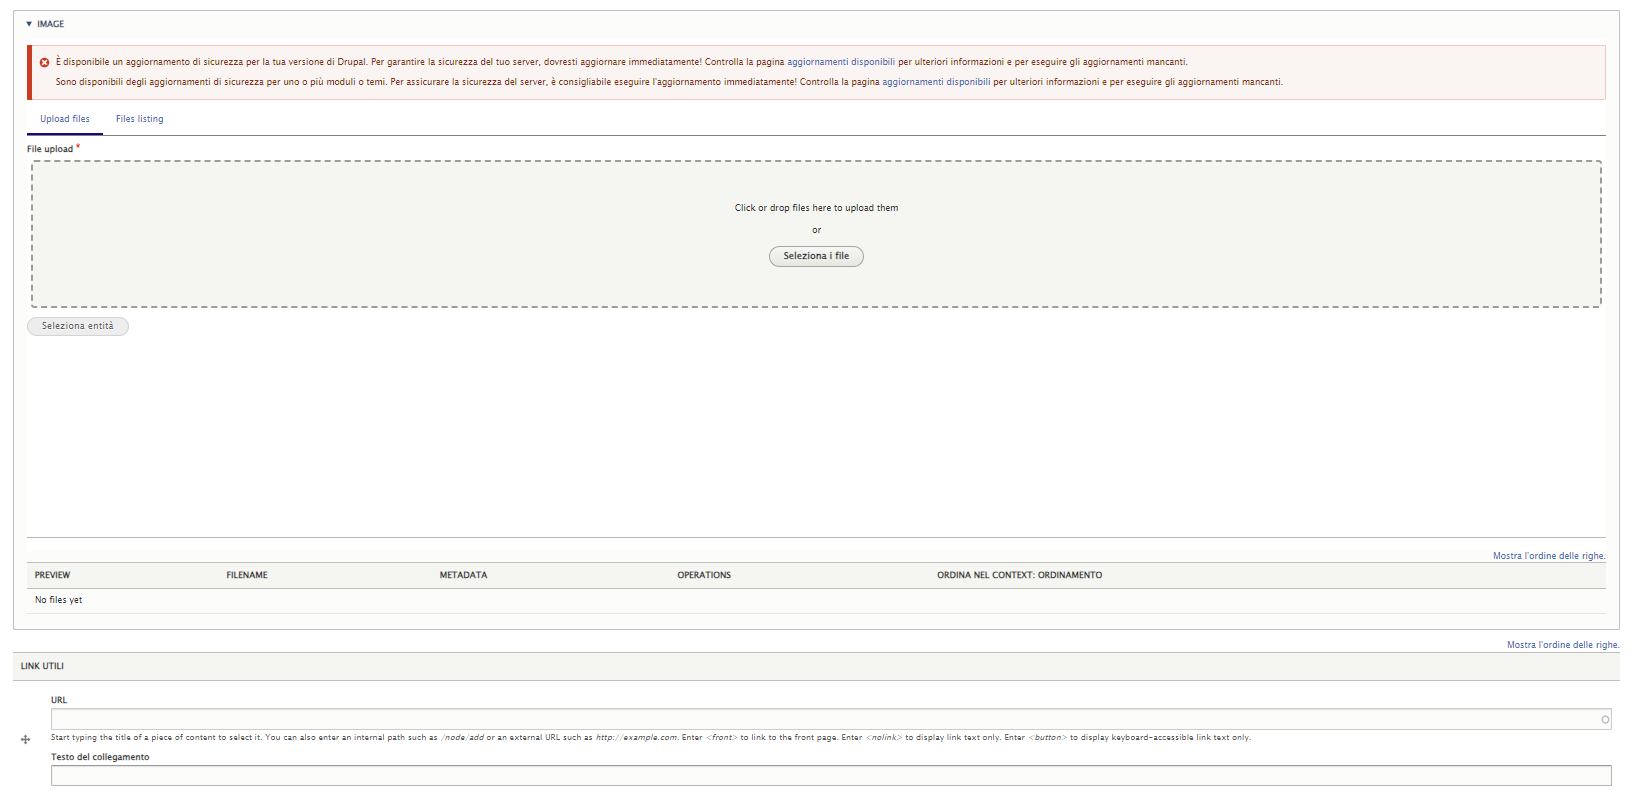
Task: Click the dashed file drop zone text
Action: (816, 208)
